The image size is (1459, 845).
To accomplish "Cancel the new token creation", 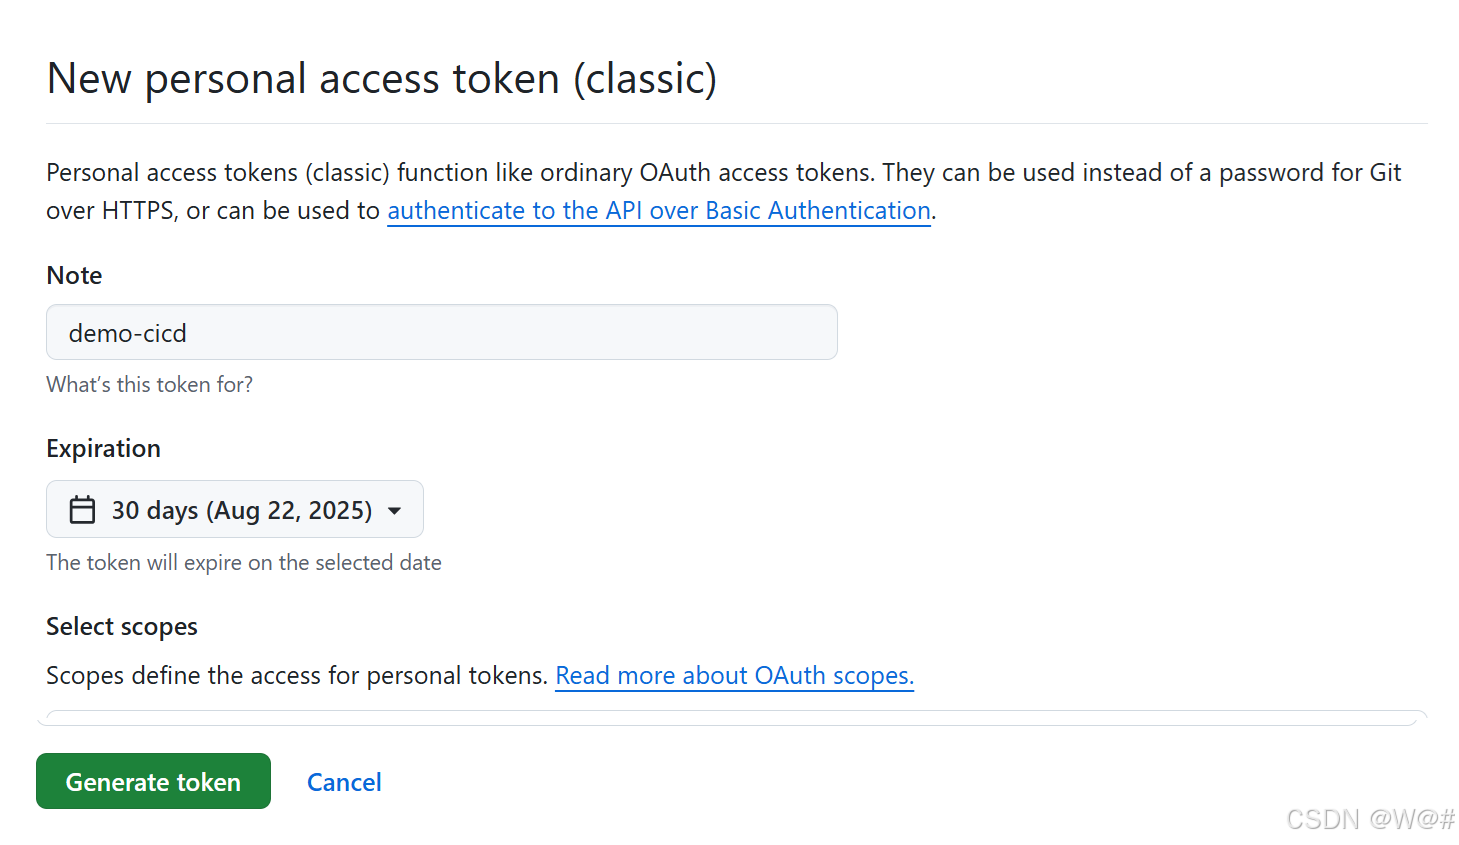I will (344, 782).
